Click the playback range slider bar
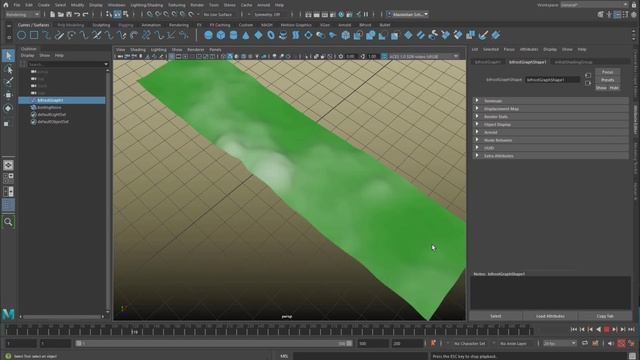 tap(213, 343)
